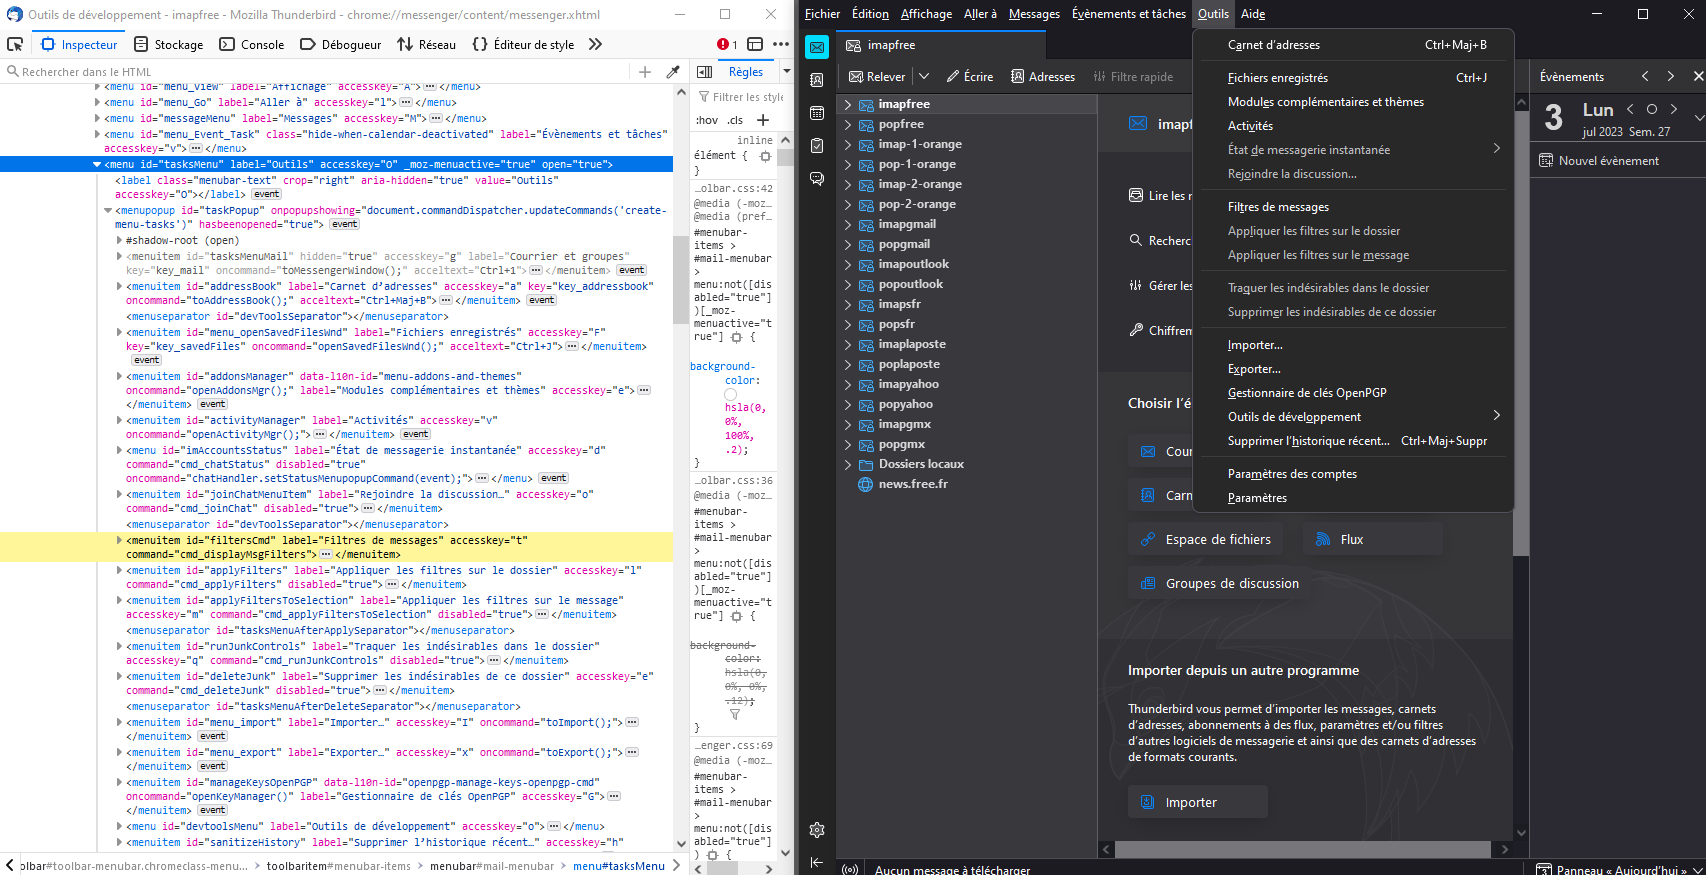This screenshot has height=875, width=1706.
Task: Open devtools three-dots customize menu
Action: click(781, 44)
